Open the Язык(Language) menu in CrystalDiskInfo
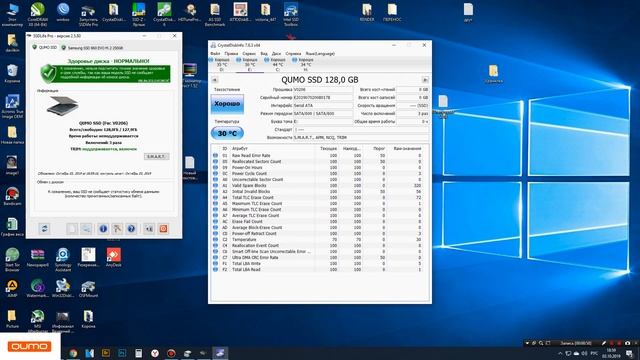The image size is (640, 360). pyautogui.click(x=320, y=53)
